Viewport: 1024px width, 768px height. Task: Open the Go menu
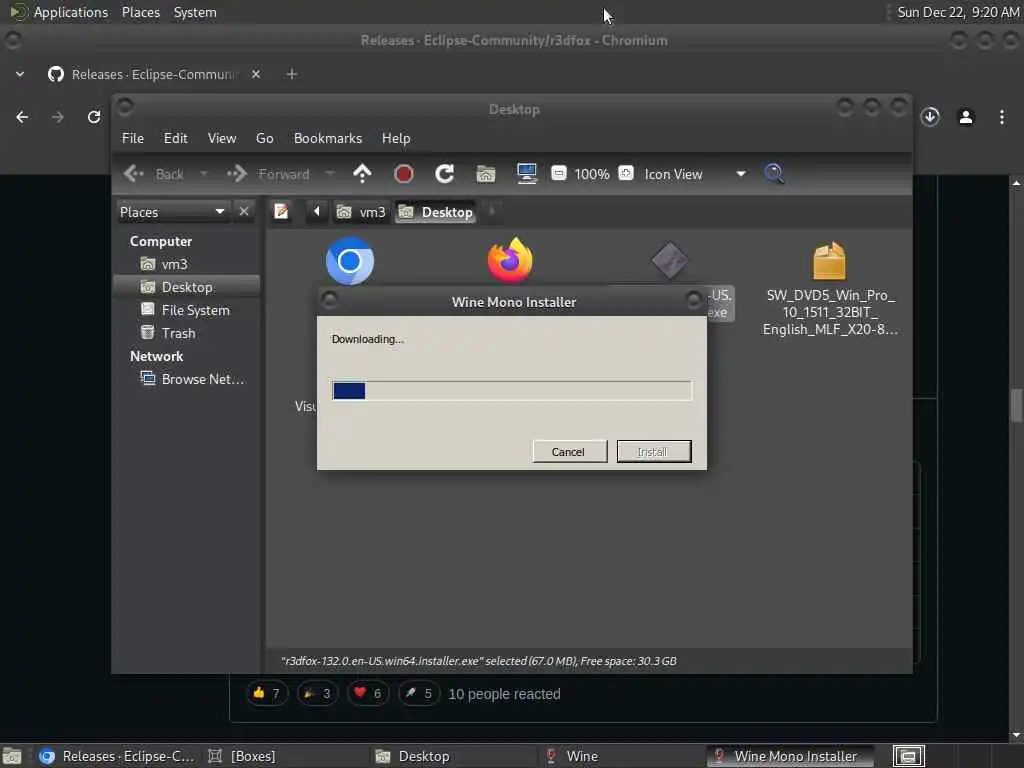(264, 138)
